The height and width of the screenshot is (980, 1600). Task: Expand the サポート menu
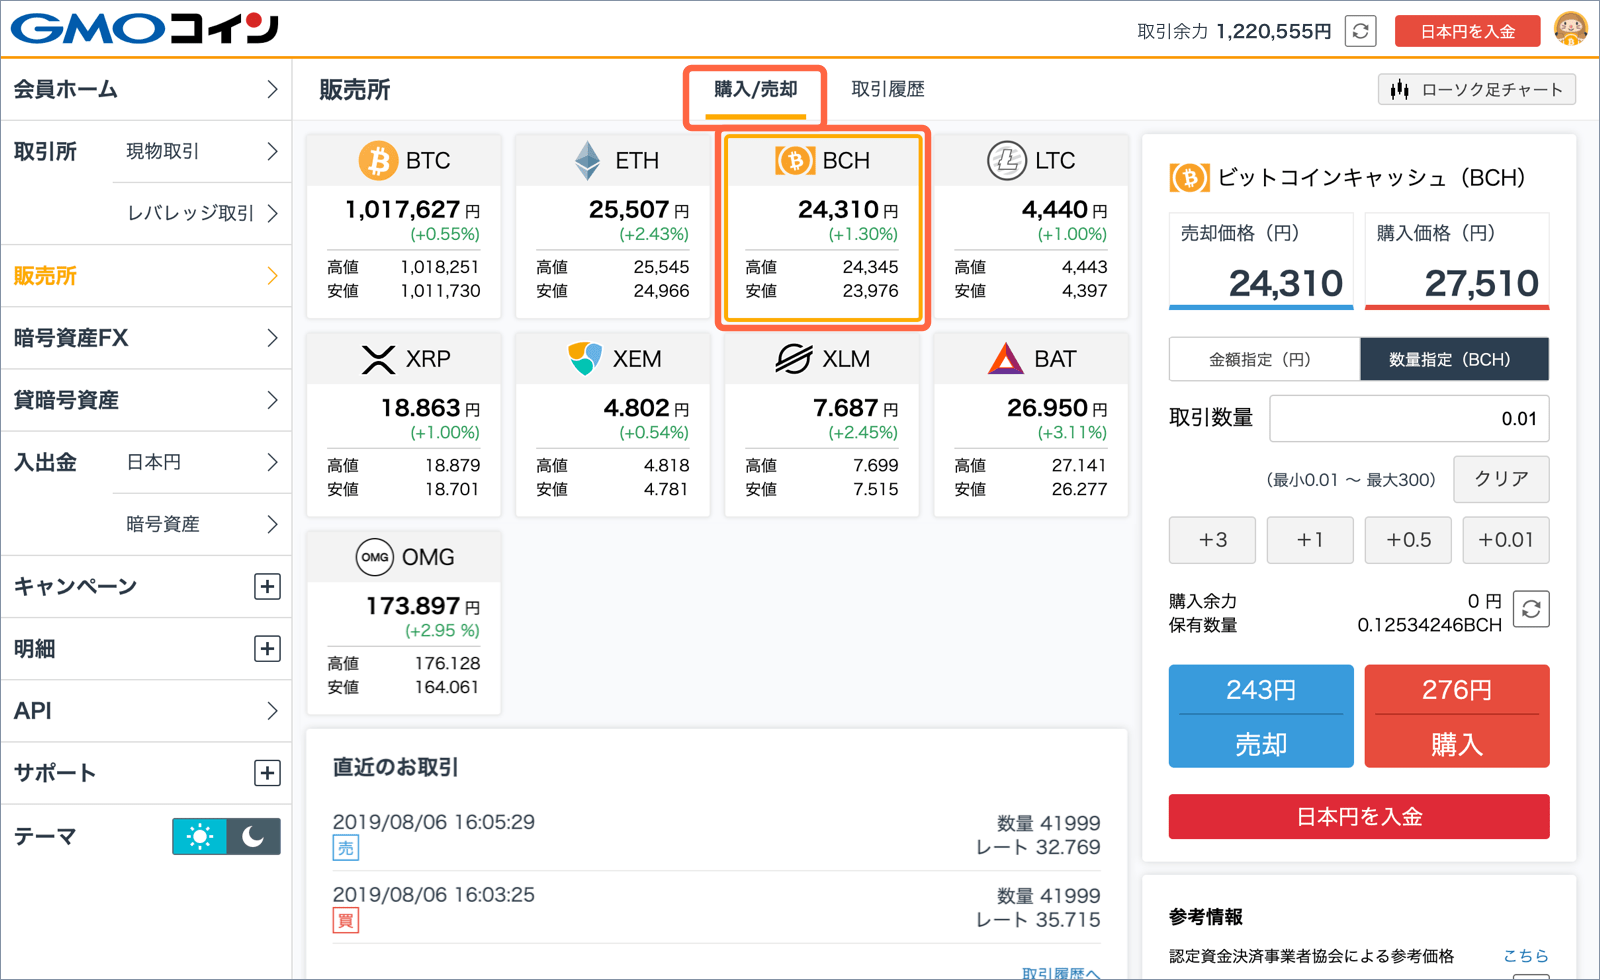[x=267, y=772]
